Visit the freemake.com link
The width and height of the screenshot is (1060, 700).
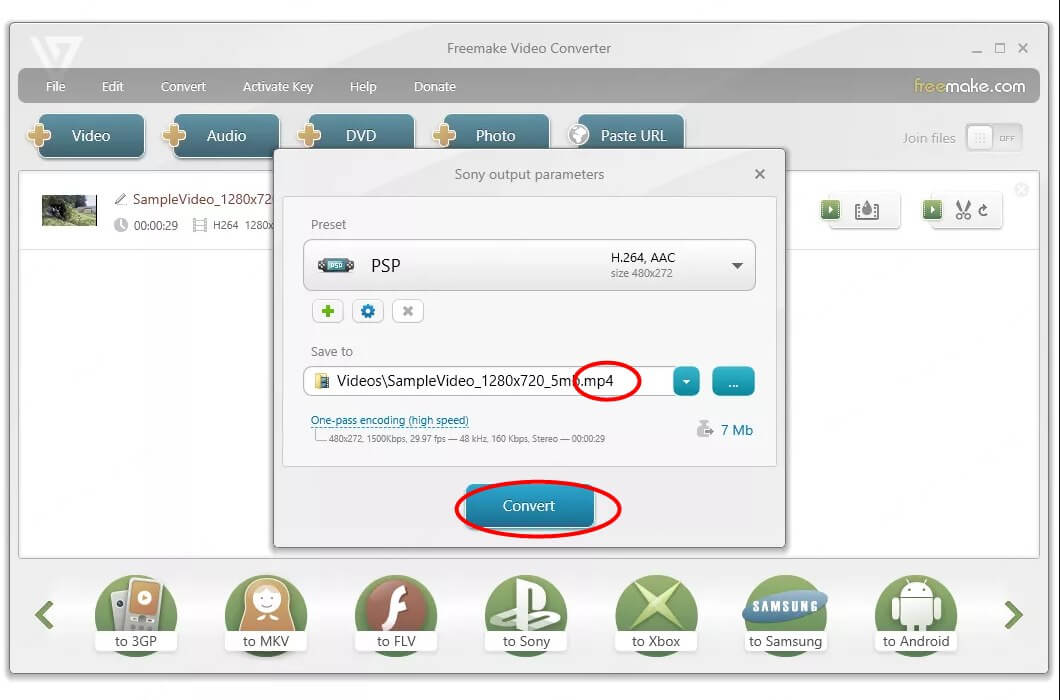[969, 86]
